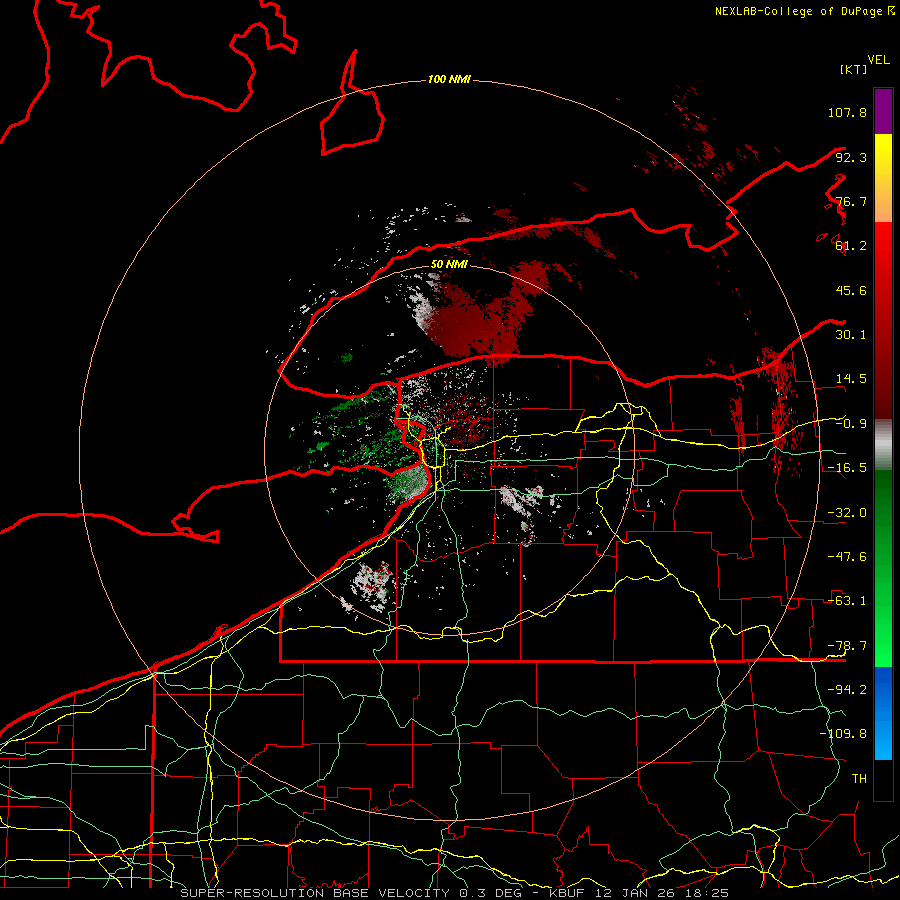
Task: Click the [KT] units label
Action: pos(853,69)
